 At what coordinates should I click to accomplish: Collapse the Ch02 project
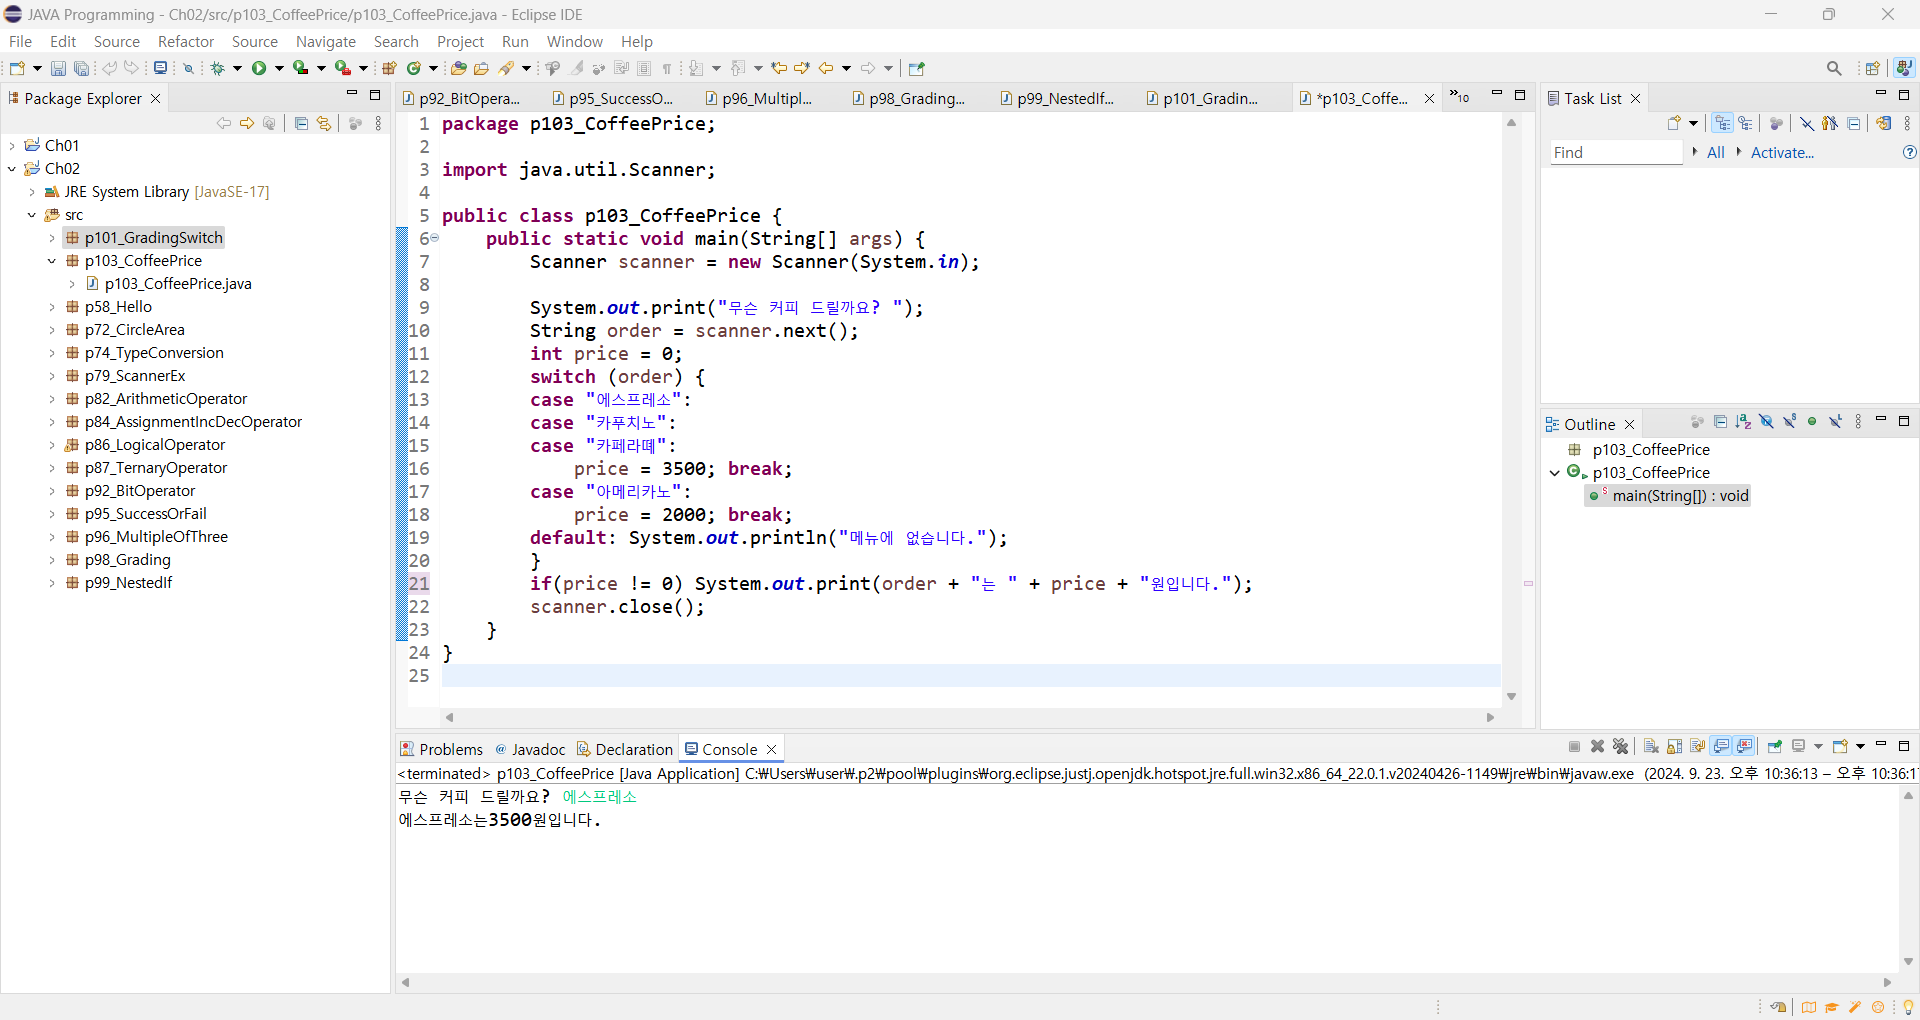pyautogui.click(x=12, y=169)
